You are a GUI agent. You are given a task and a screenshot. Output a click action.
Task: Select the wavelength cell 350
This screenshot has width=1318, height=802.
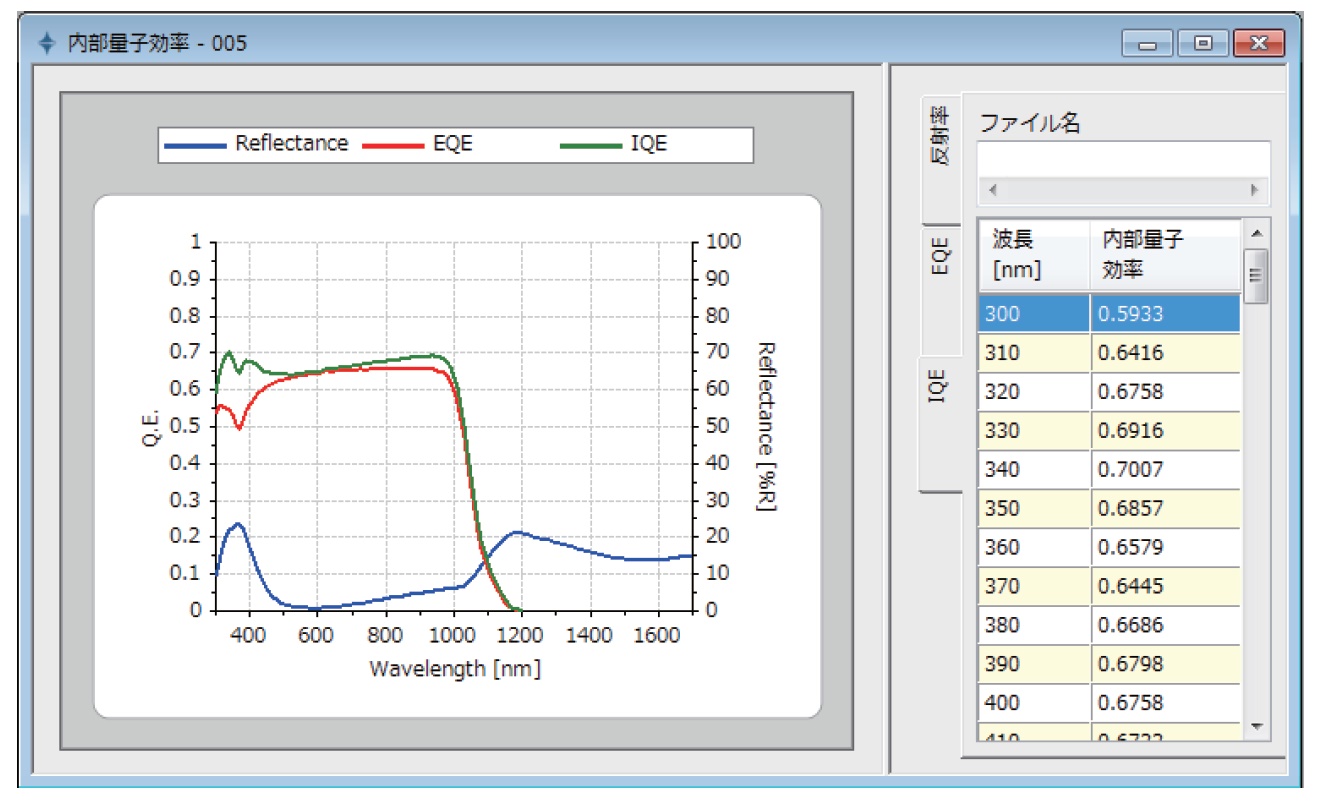pos(1034,508)
